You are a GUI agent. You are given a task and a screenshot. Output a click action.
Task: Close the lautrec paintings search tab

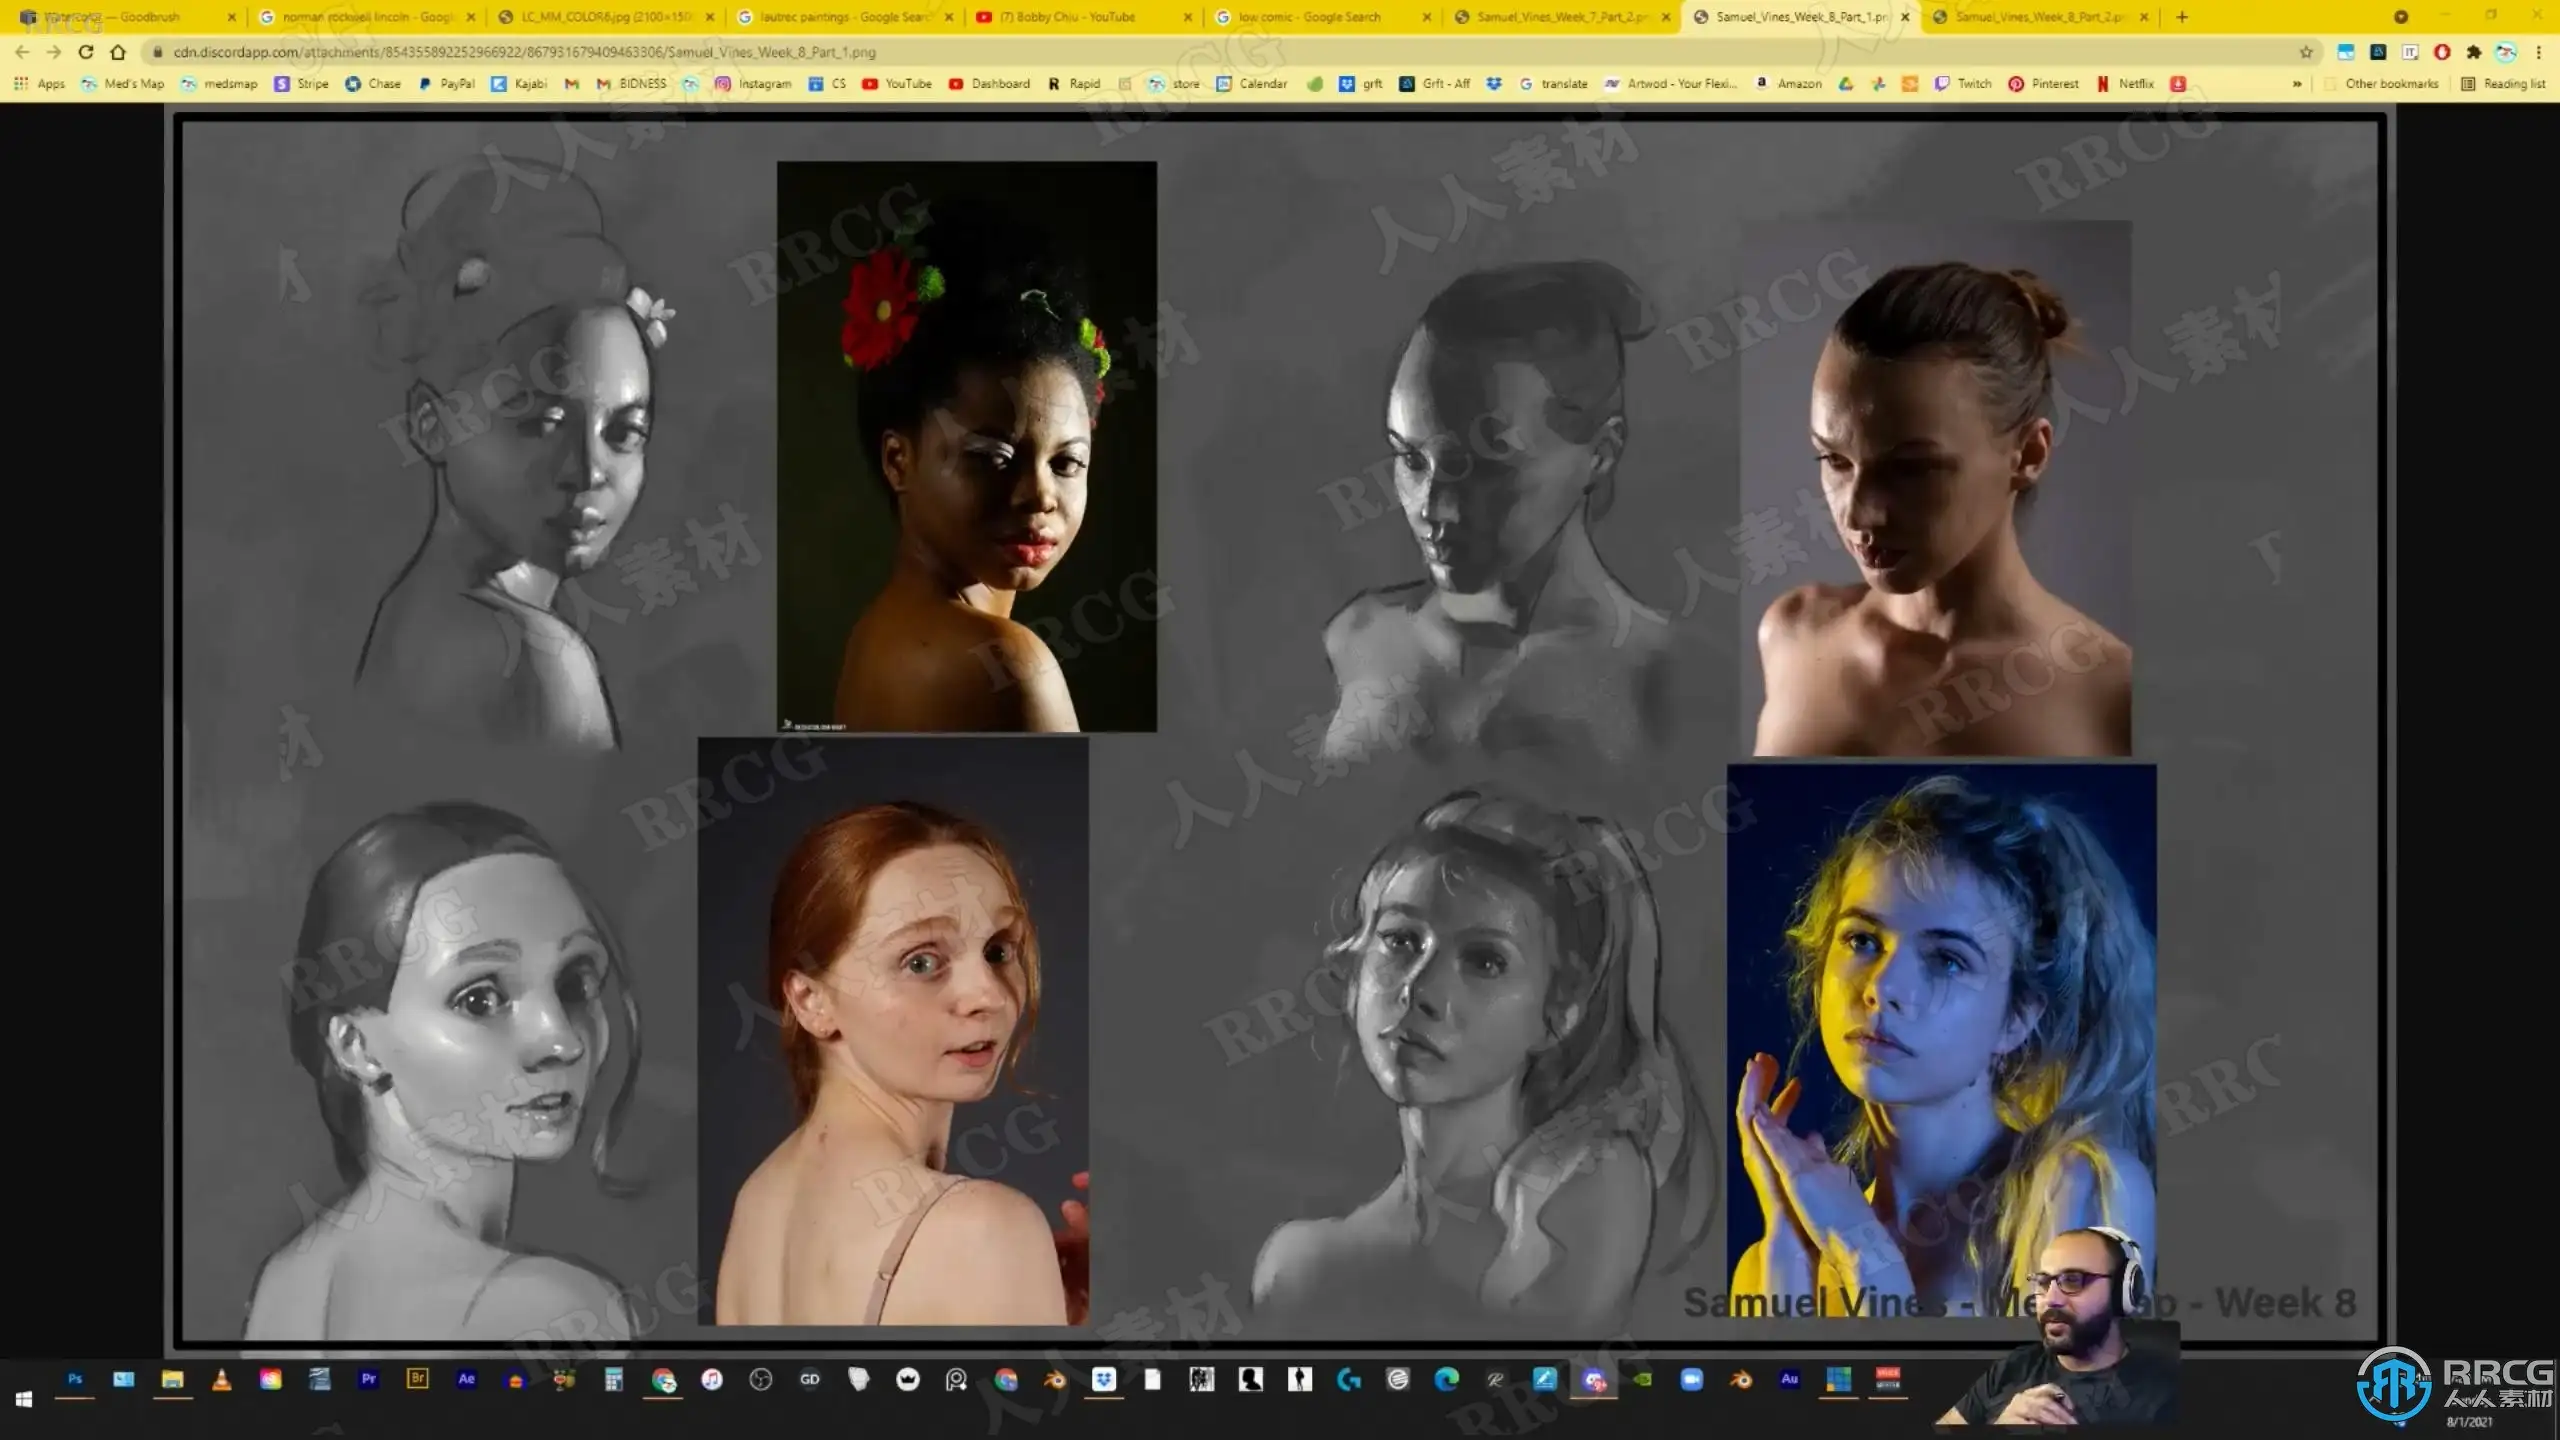coord(949,17)
